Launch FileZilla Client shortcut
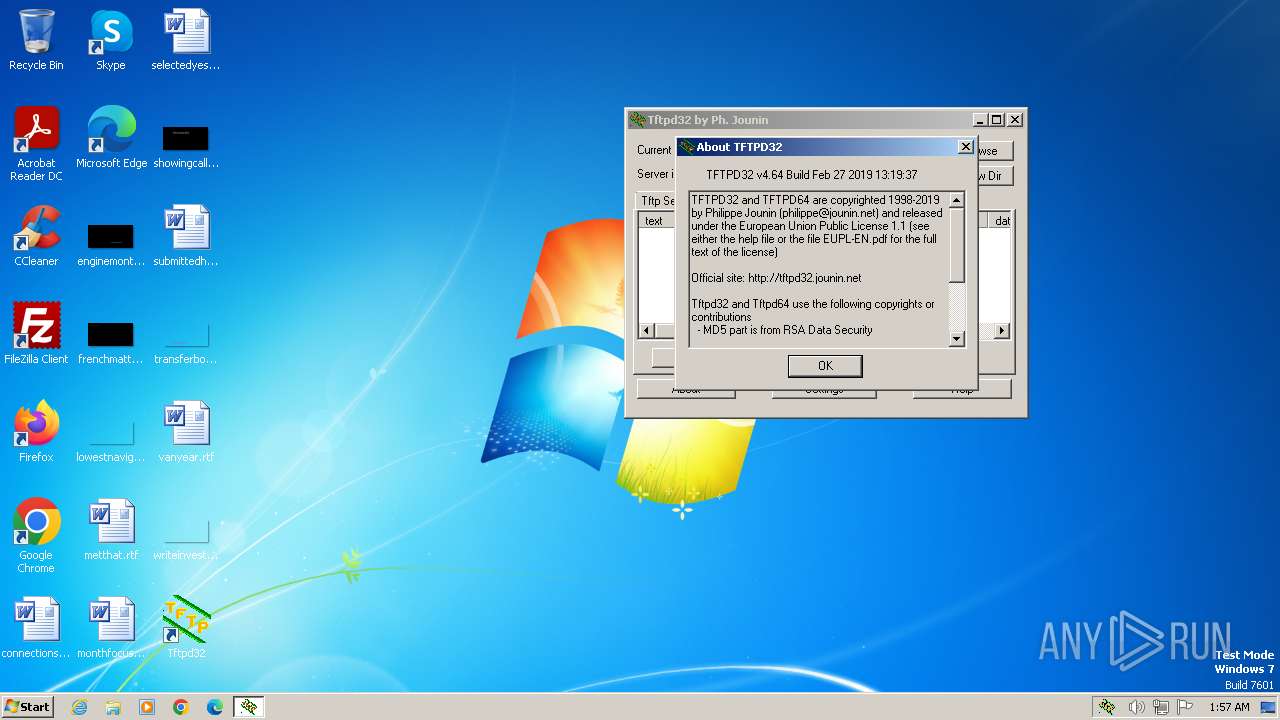Screen dimensions: 1280x720 coord(36,334)
